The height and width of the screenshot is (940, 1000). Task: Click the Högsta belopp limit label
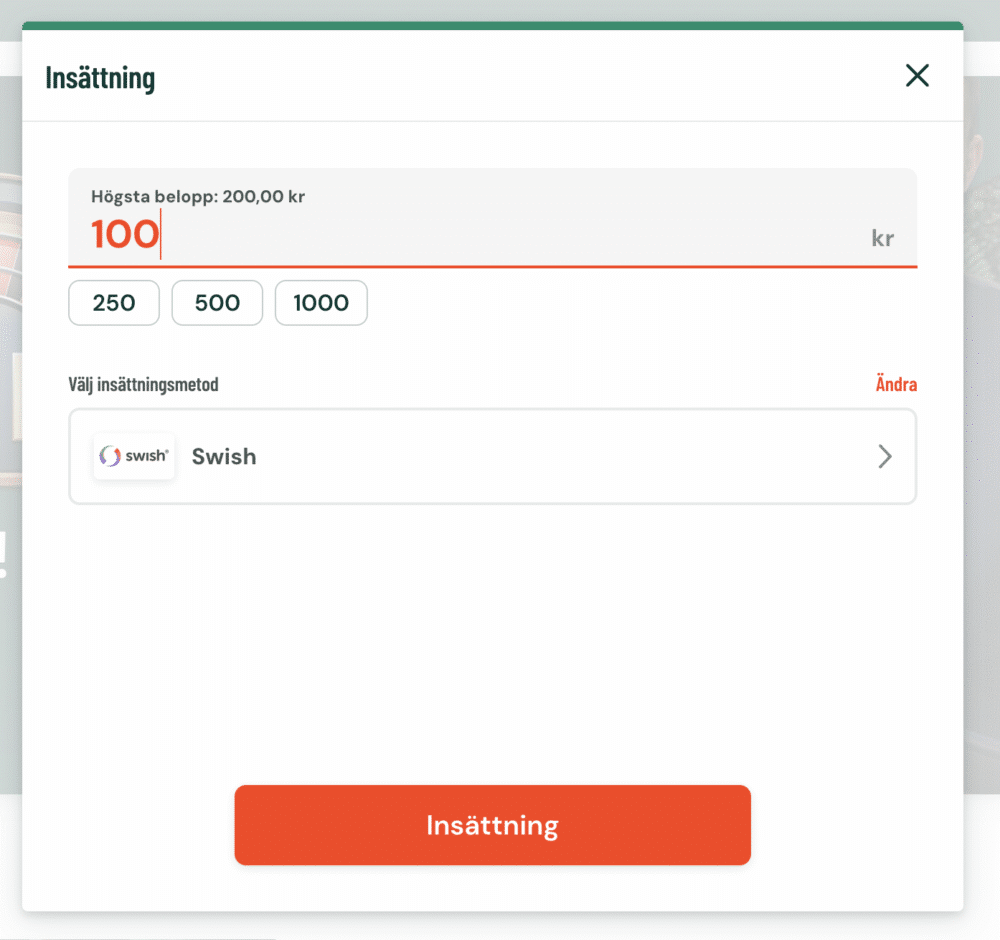tap(198, 197)
